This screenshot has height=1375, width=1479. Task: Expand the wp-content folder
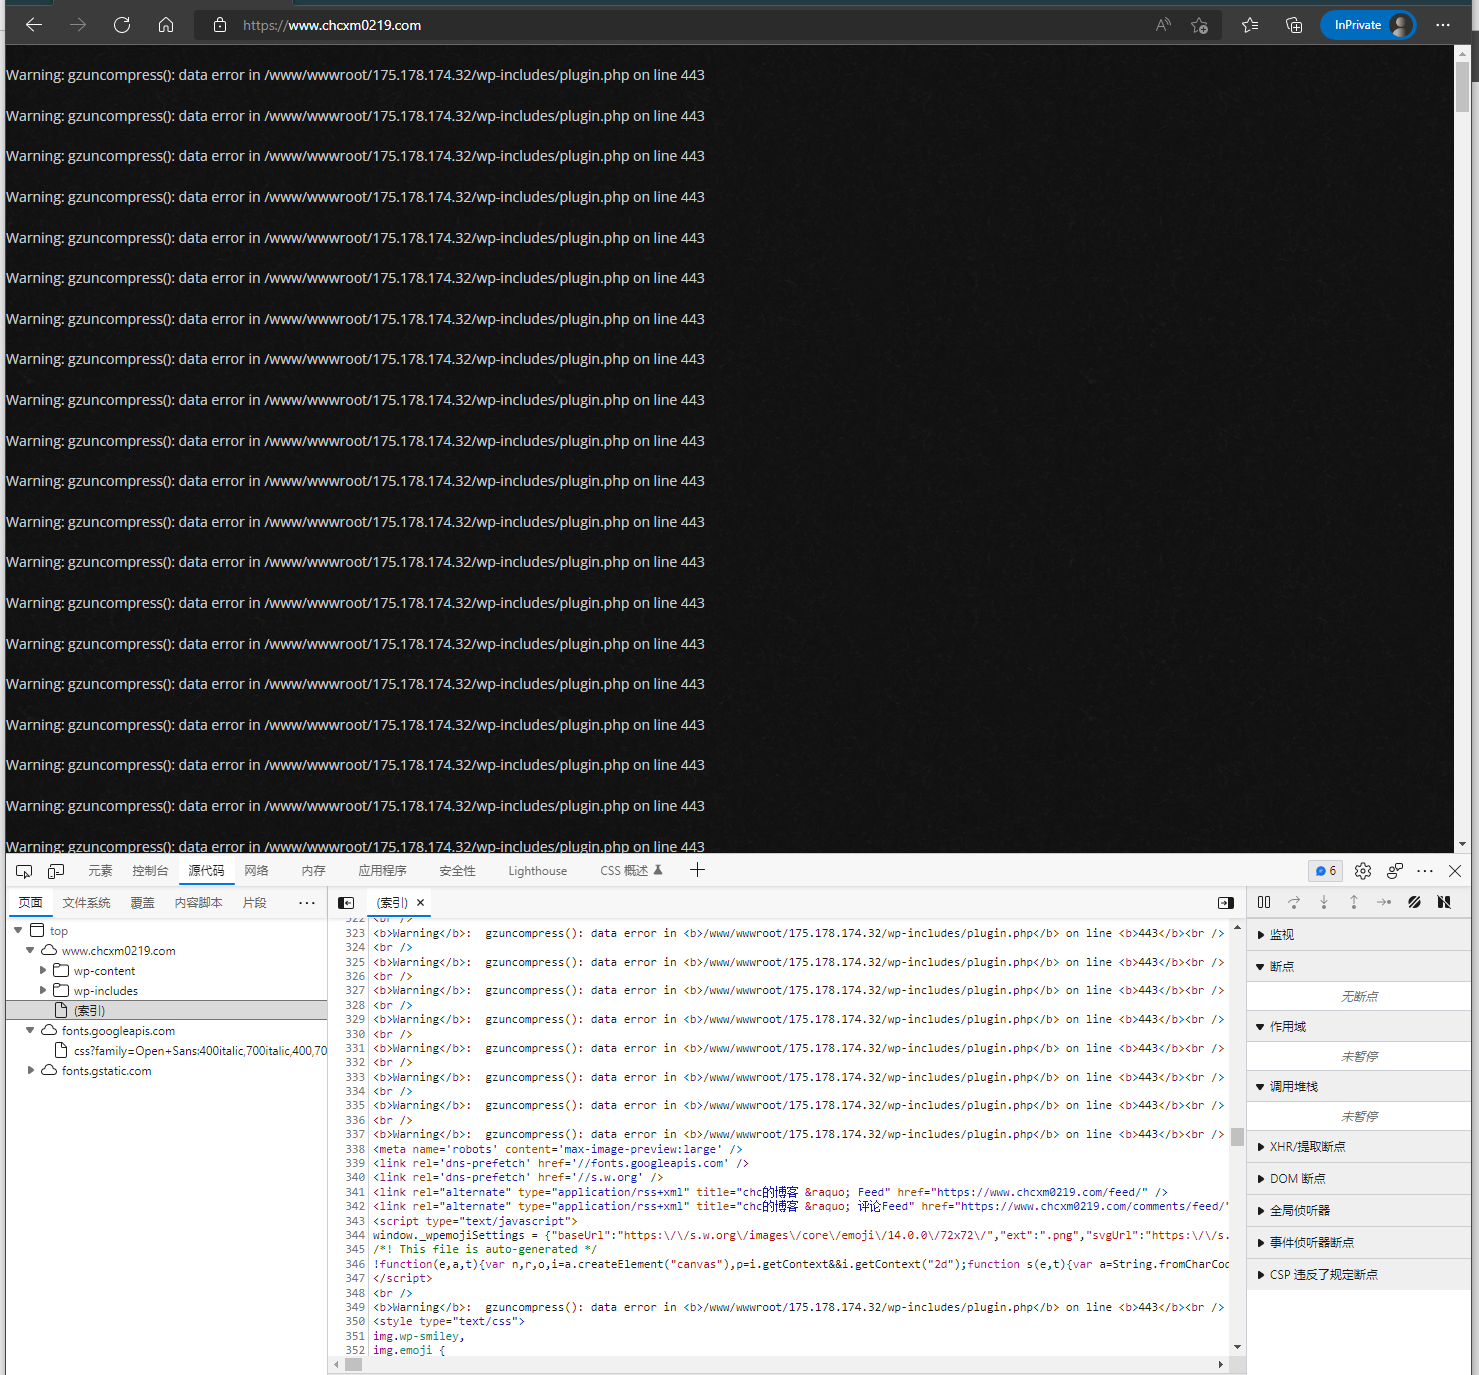pyautogui.click(x=43, y=971)
